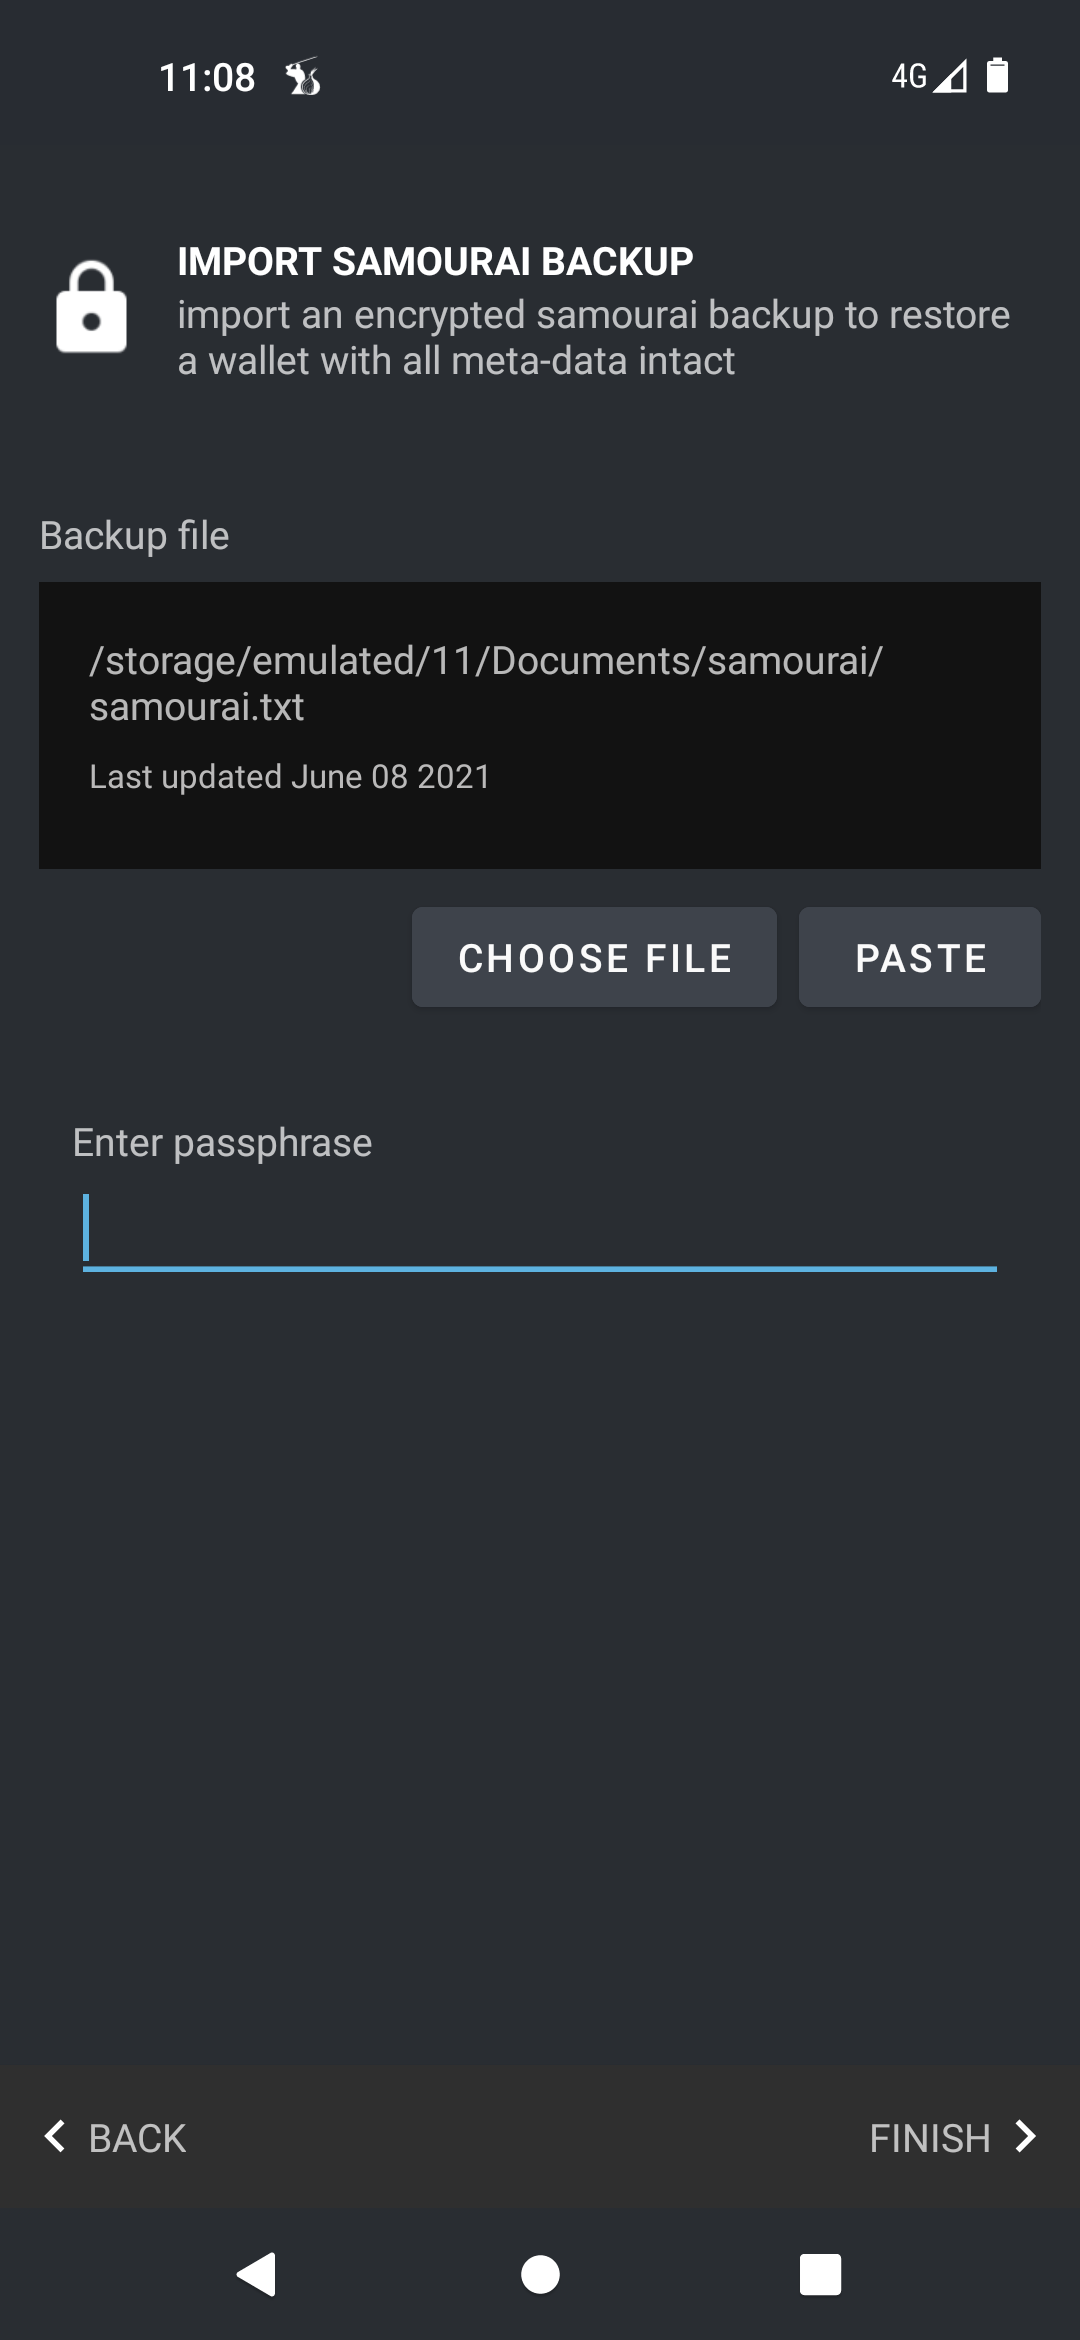Select FINISH to complete the import
The image size is (1080, 2340).
(953, 2137)
